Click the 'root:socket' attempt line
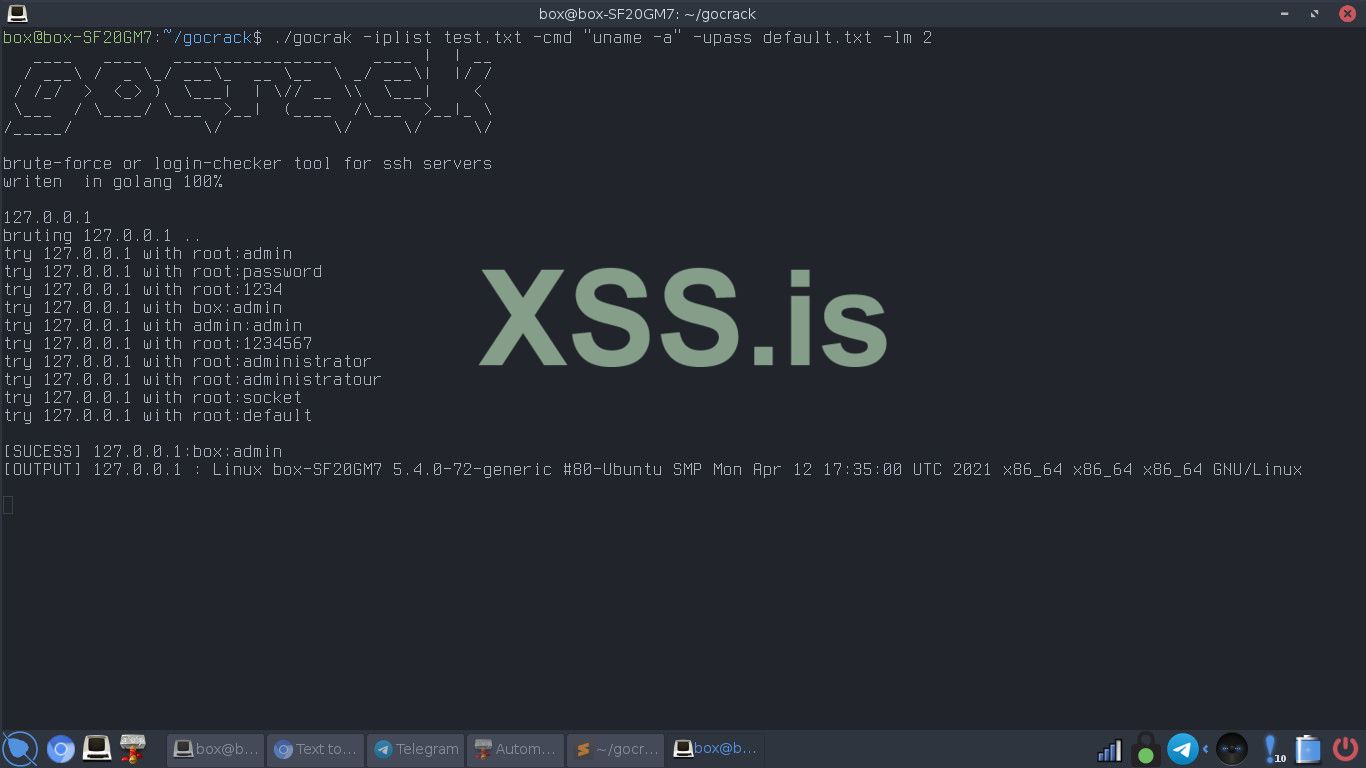 (x=153, y=398)
